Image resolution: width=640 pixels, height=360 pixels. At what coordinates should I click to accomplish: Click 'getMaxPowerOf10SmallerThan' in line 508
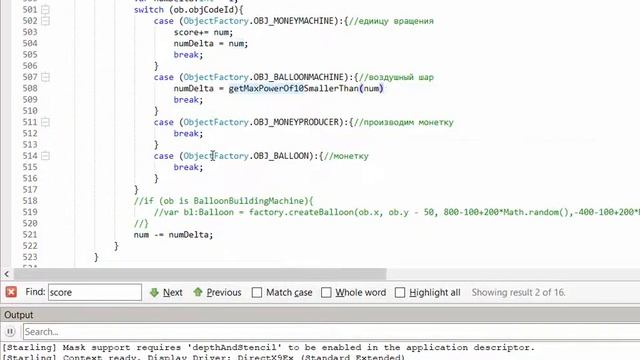coord(293,88)
